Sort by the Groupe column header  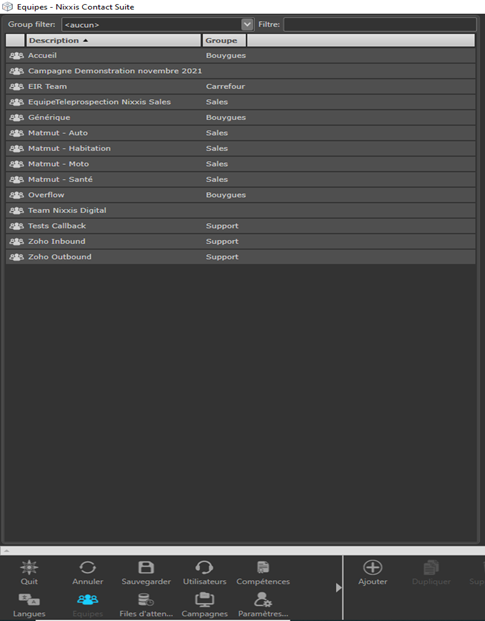click(224, 40)
